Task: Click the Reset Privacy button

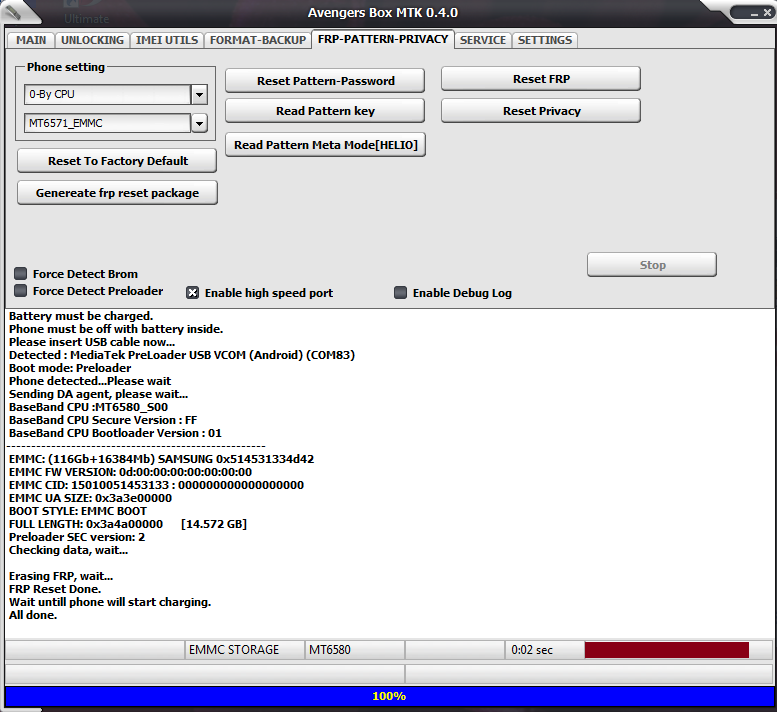Action: tap(541, 111)
